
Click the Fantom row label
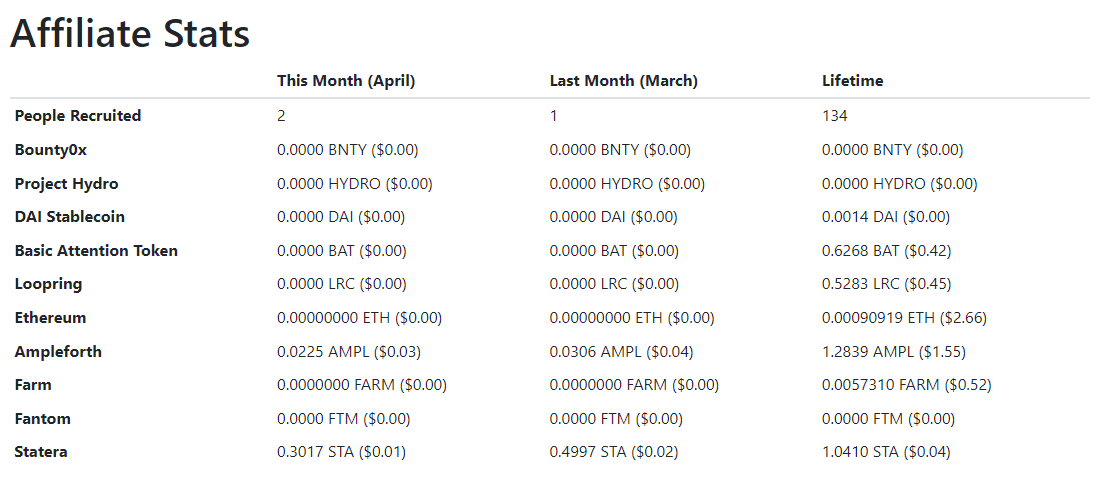click(x=43, y=419)
